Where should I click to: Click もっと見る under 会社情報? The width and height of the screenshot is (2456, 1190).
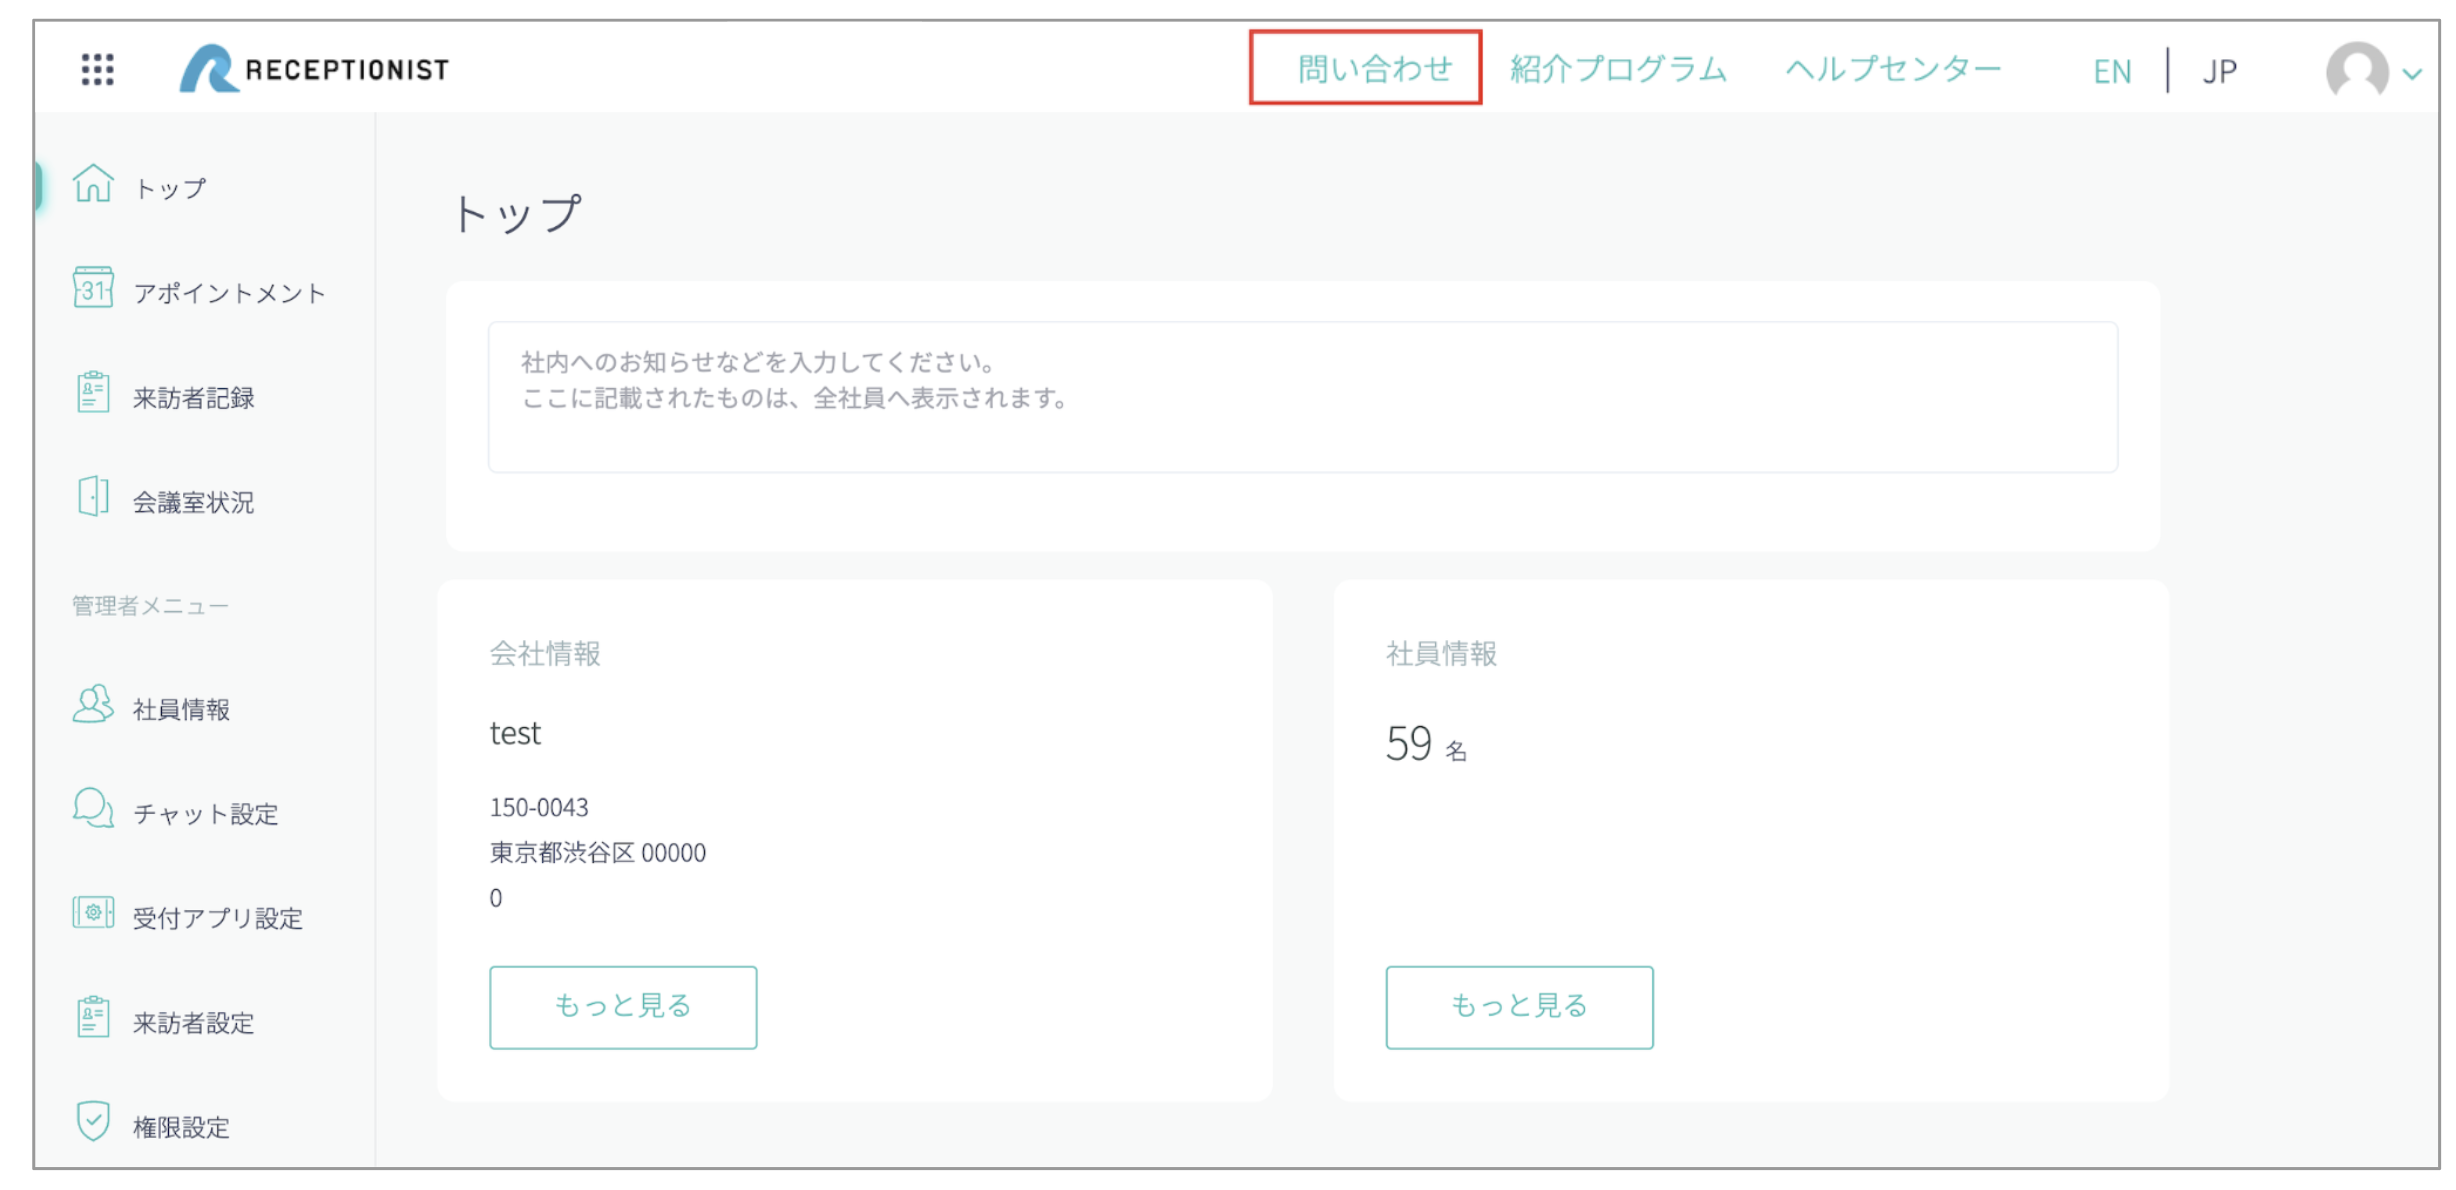[x=622, y=1007]
